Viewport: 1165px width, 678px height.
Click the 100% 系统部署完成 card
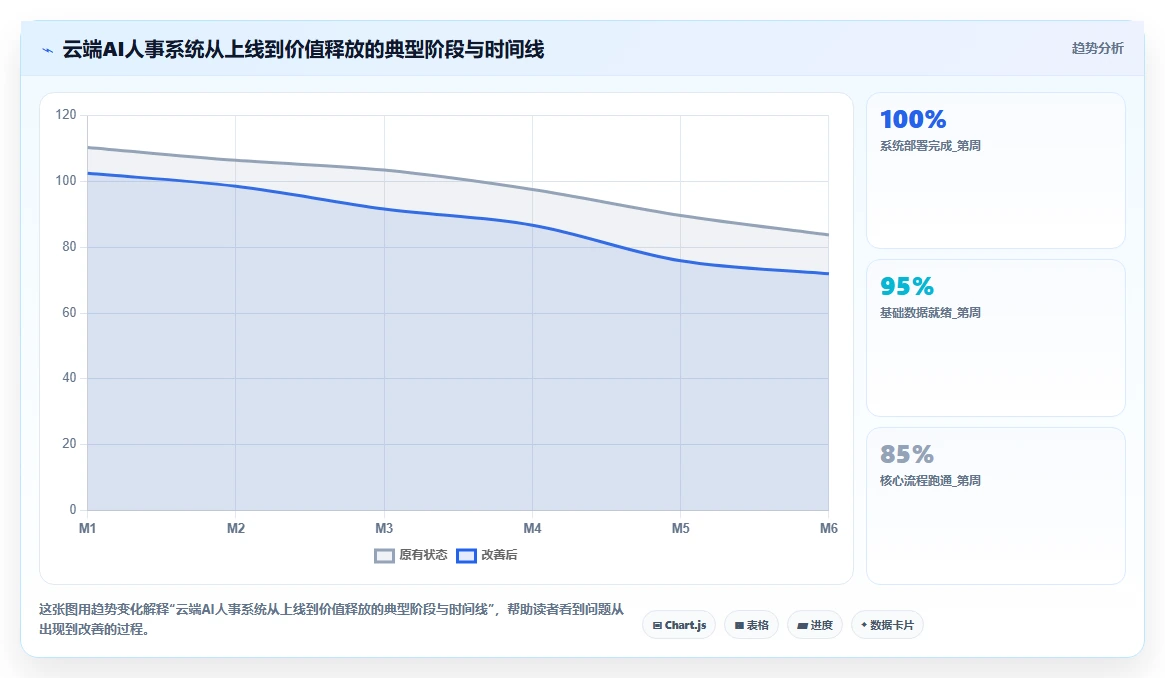click(996, 171)
